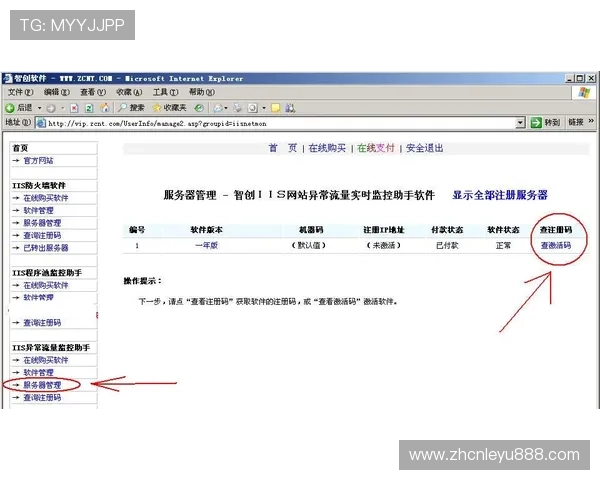Open the Back button history dropdown arrow
This screenshot has width=600, height=480.
pos(39,108)
